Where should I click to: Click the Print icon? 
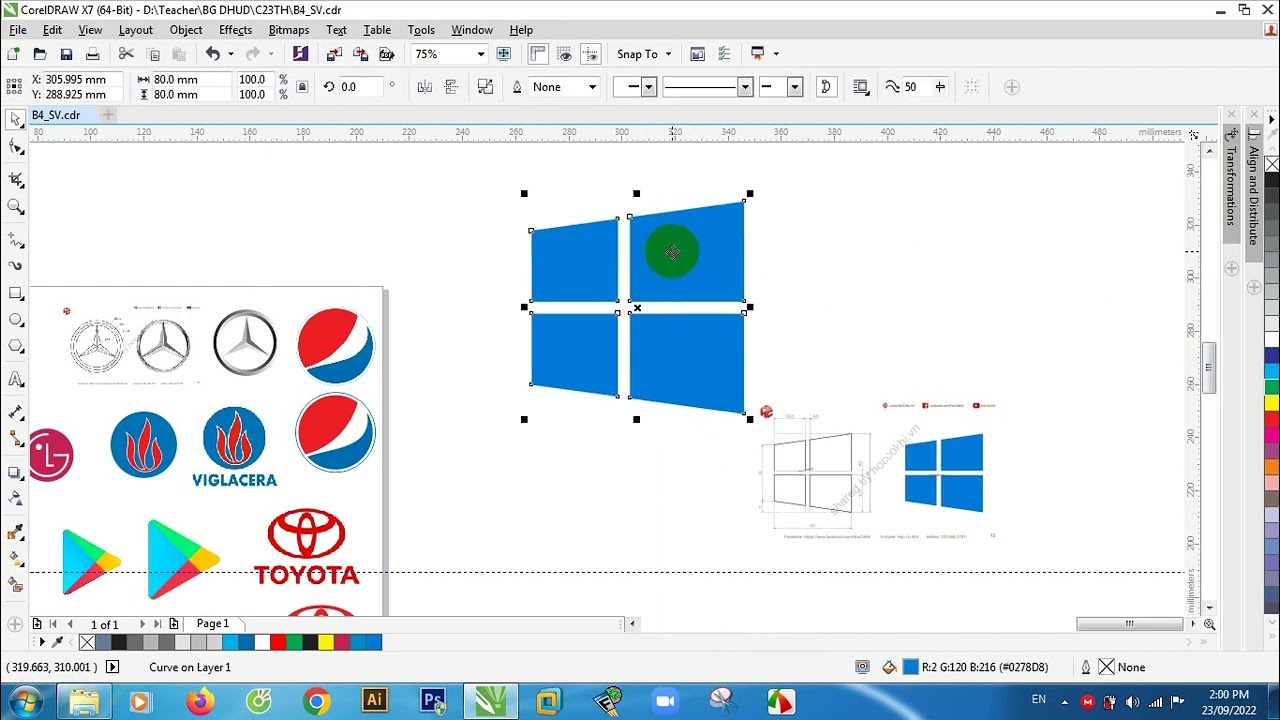pyautogui.click(x=93, y=54)
